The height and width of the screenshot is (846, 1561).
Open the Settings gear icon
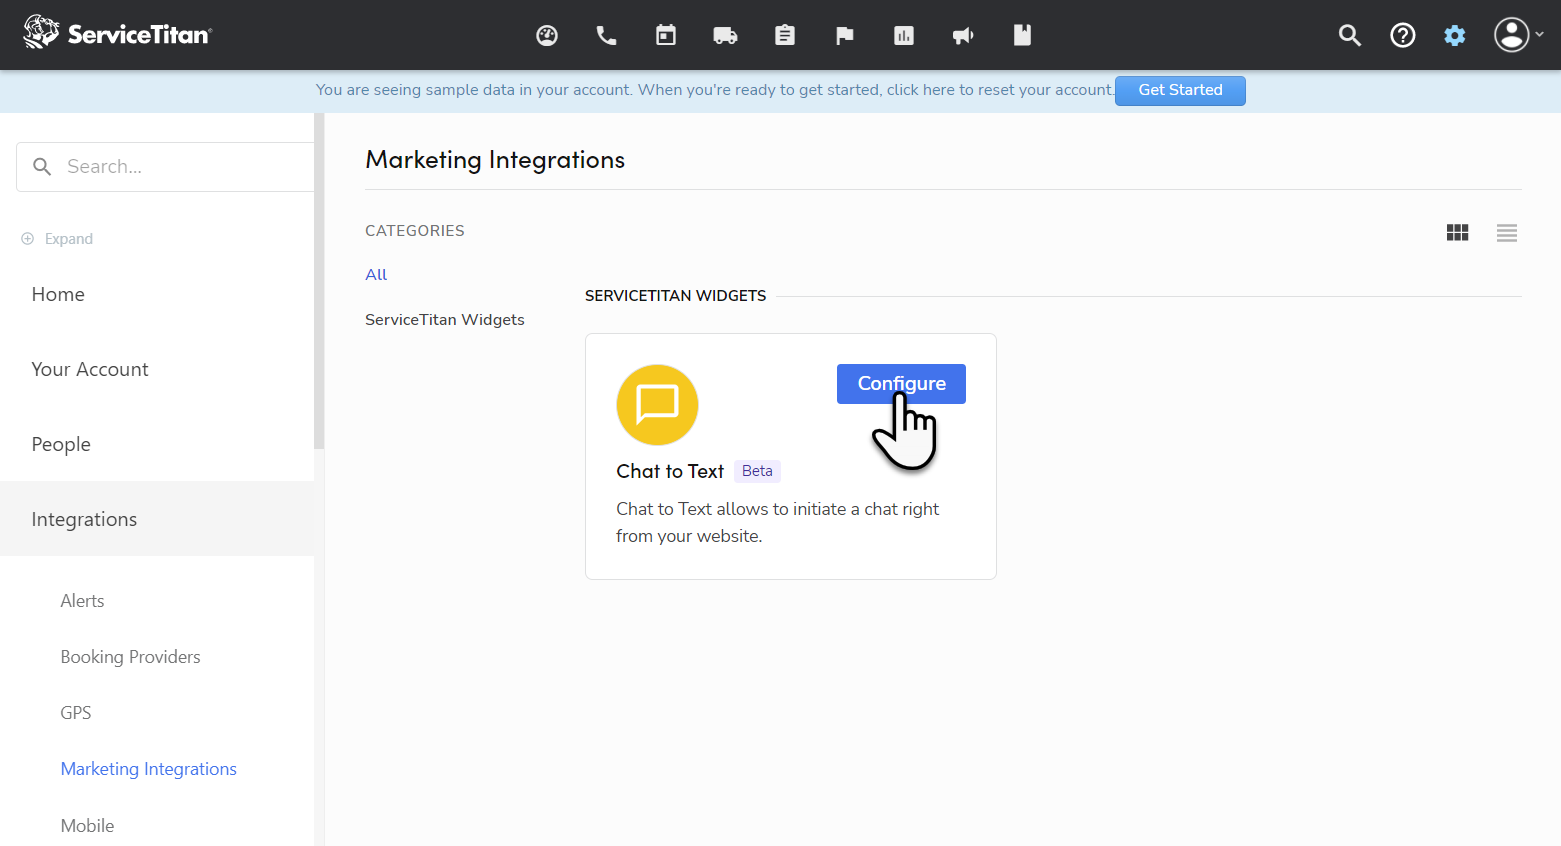[x=1455, y=36]
